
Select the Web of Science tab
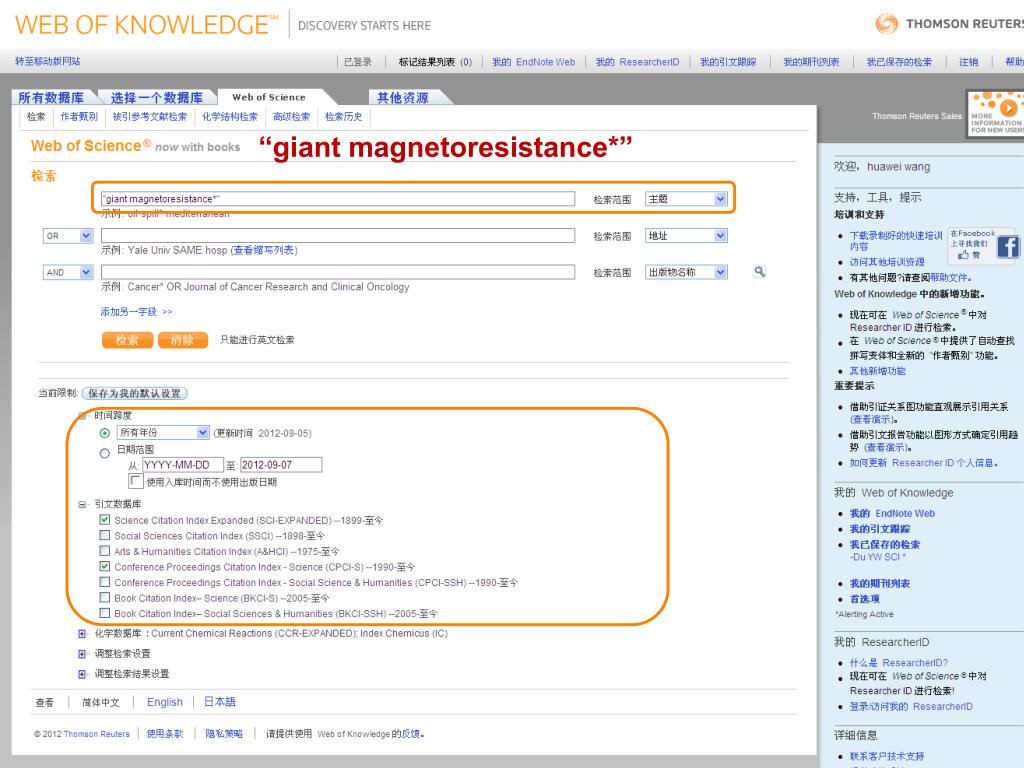pyautogui.click(x=269, y=97)
